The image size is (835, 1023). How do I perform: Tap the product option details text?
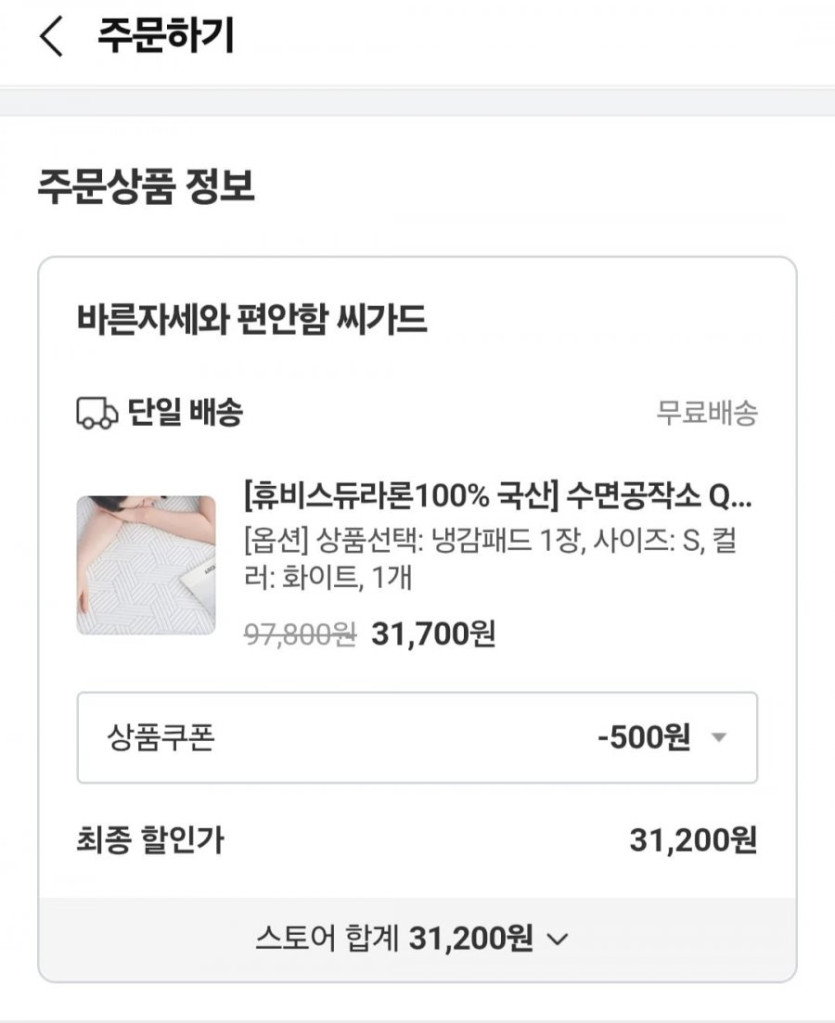coord(494,558)
